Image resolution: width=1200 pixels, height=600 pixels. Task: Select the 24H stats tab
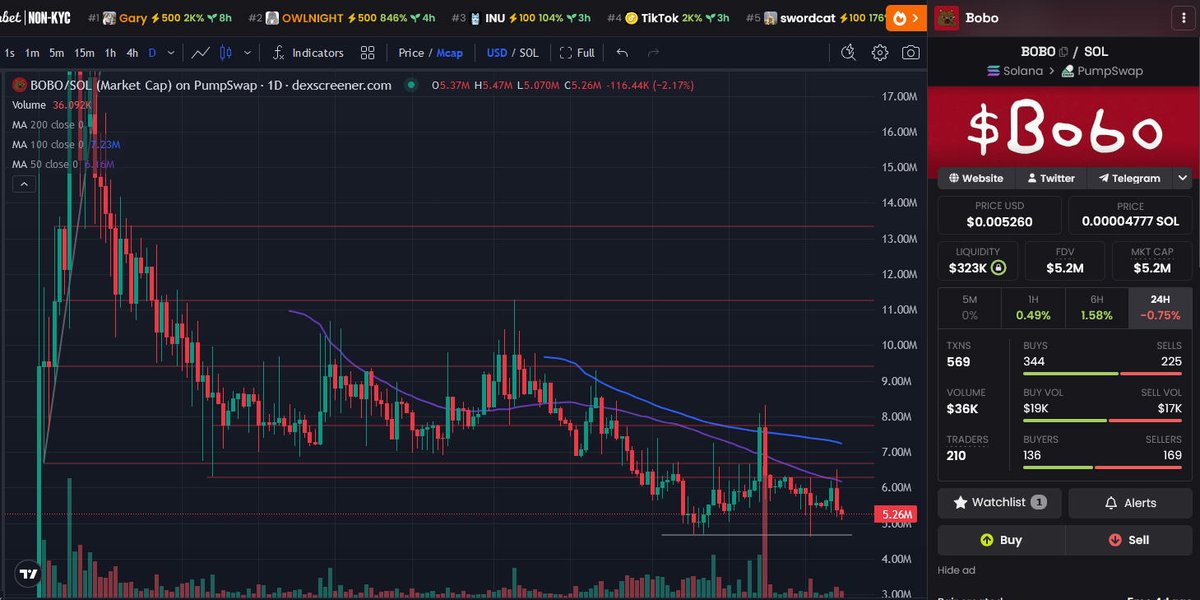pos(1160,307)
